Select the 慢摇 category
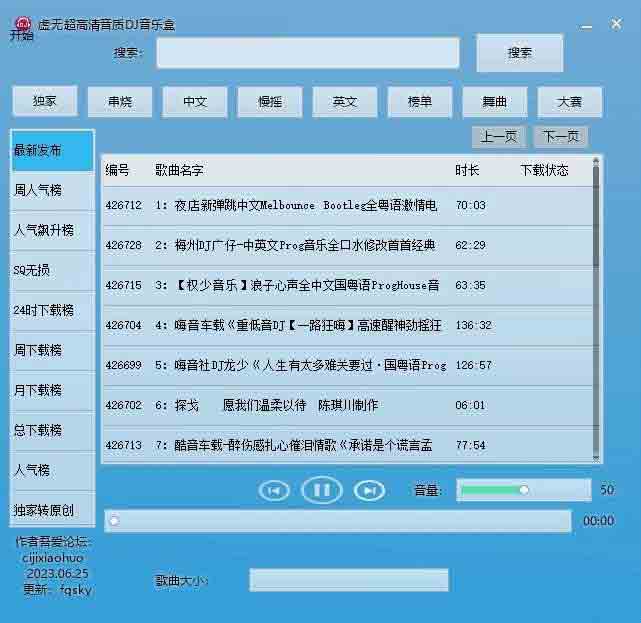 coord(270,102)
